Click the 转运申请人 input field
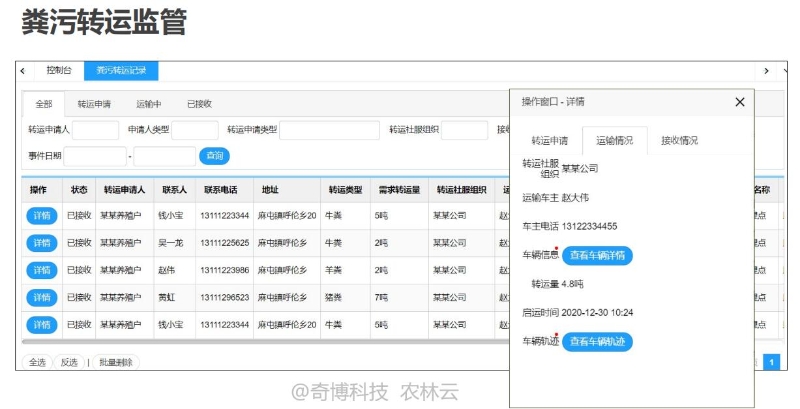 [96, 130]
